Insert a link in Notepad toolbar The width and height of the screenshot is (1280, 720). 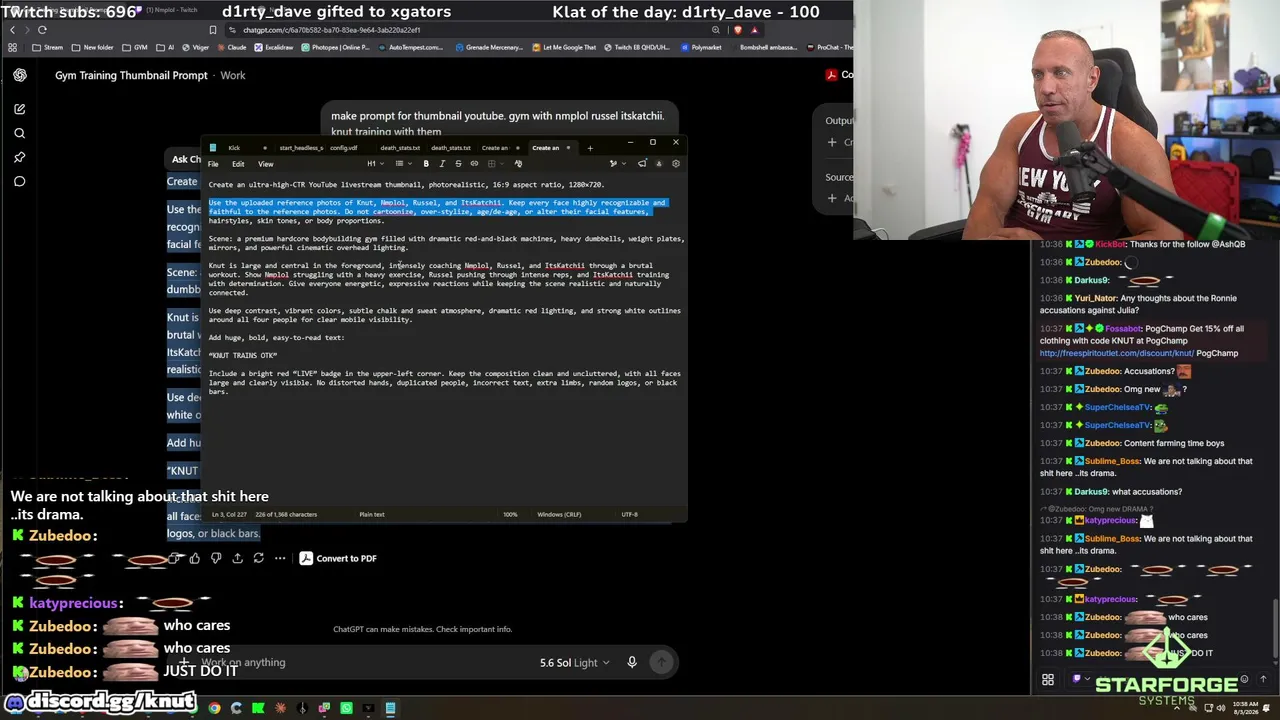(x=474, y=164)
